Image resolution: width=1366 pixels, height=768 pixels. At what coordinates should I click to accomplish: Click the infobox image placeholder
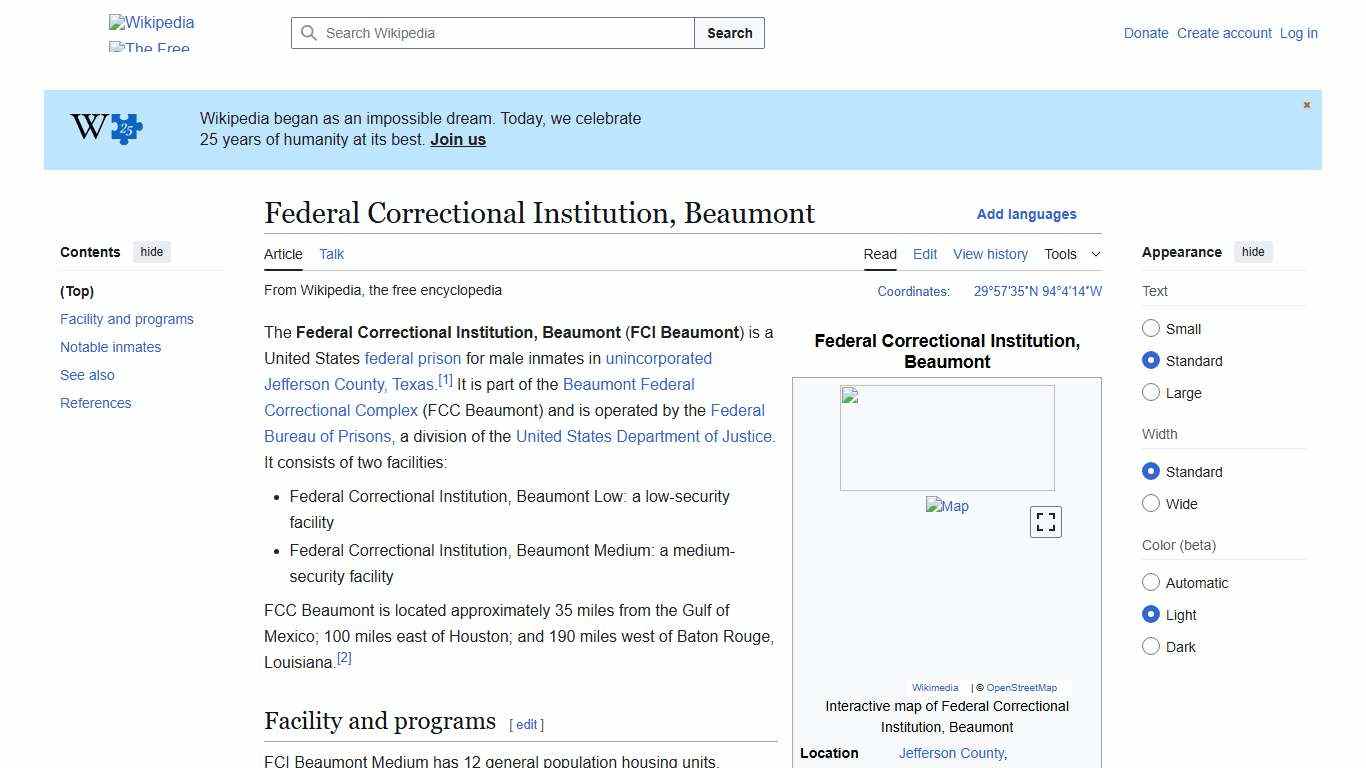[x=947, y=437]
